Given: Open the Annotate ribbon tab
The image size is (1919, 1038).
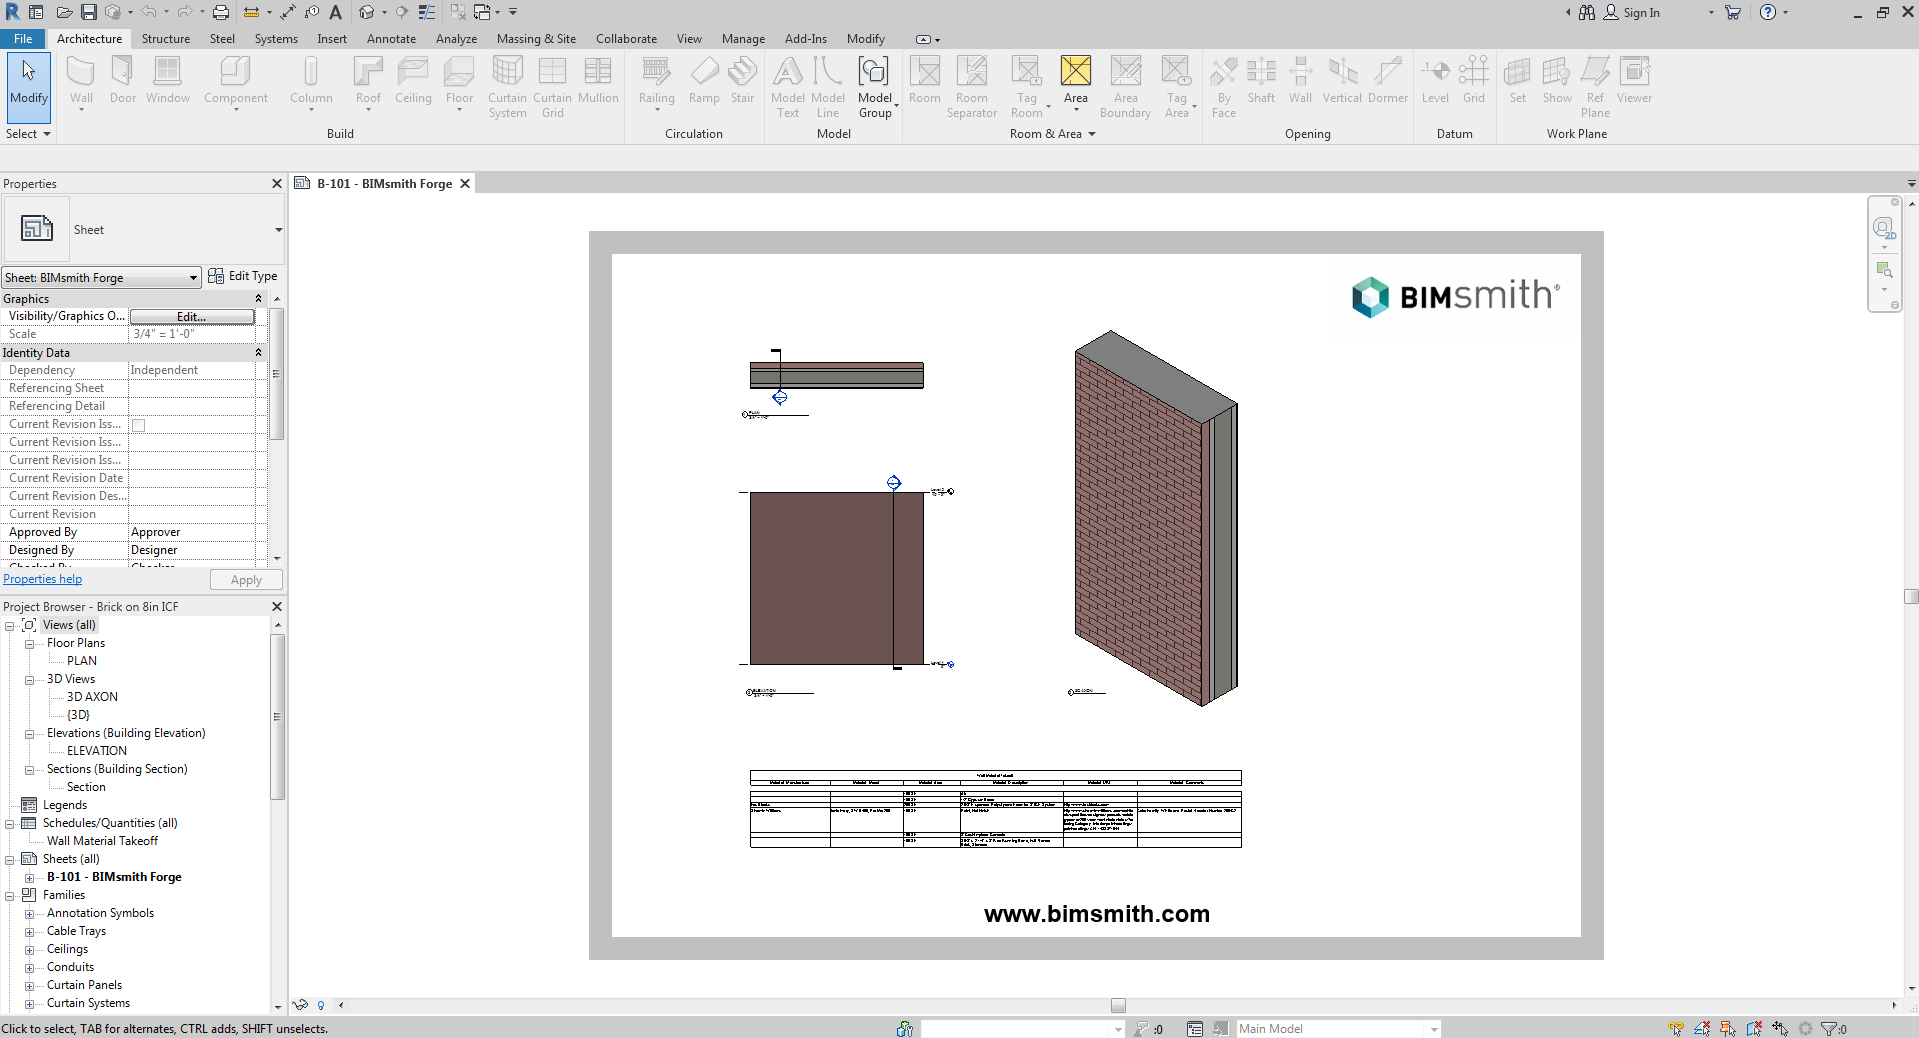Looking at the screenshot, I should (391, 39).
